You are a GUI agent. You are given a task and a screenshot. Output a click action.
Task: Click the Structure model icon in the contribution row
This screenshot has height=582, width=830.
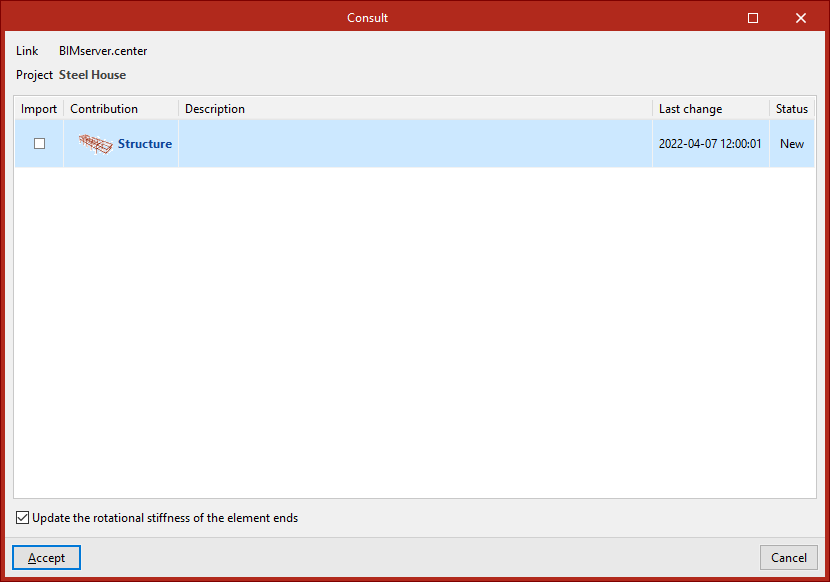(96, 144)
